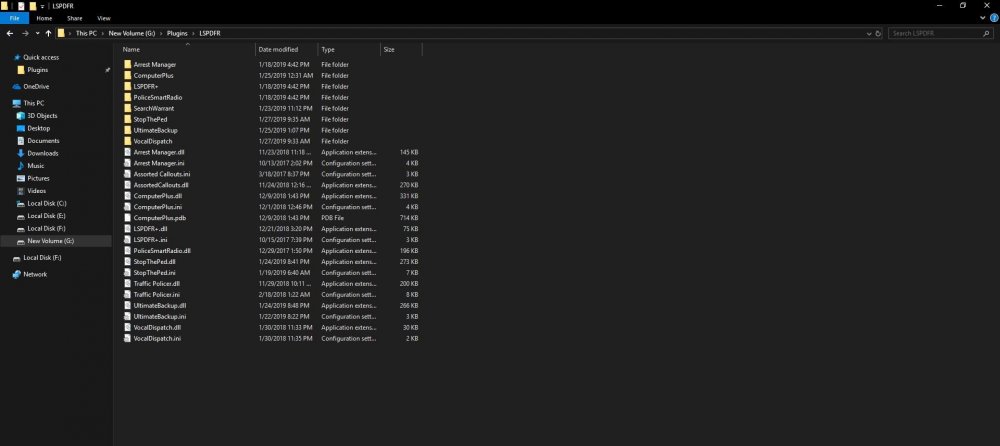
Task: Expand the address bar history dropdown
Action: 869,33
